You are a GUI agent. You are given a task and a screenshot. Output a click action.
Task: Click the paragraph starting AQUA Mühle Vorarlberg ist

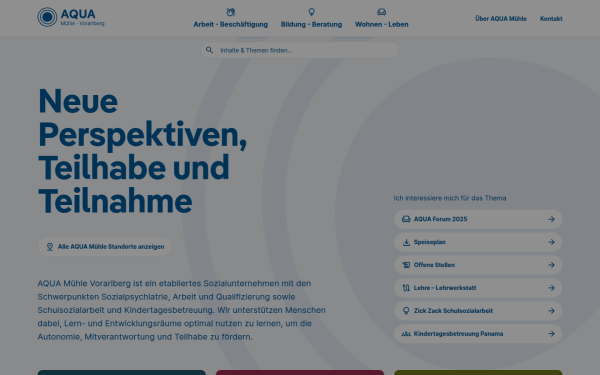(181, 310)
